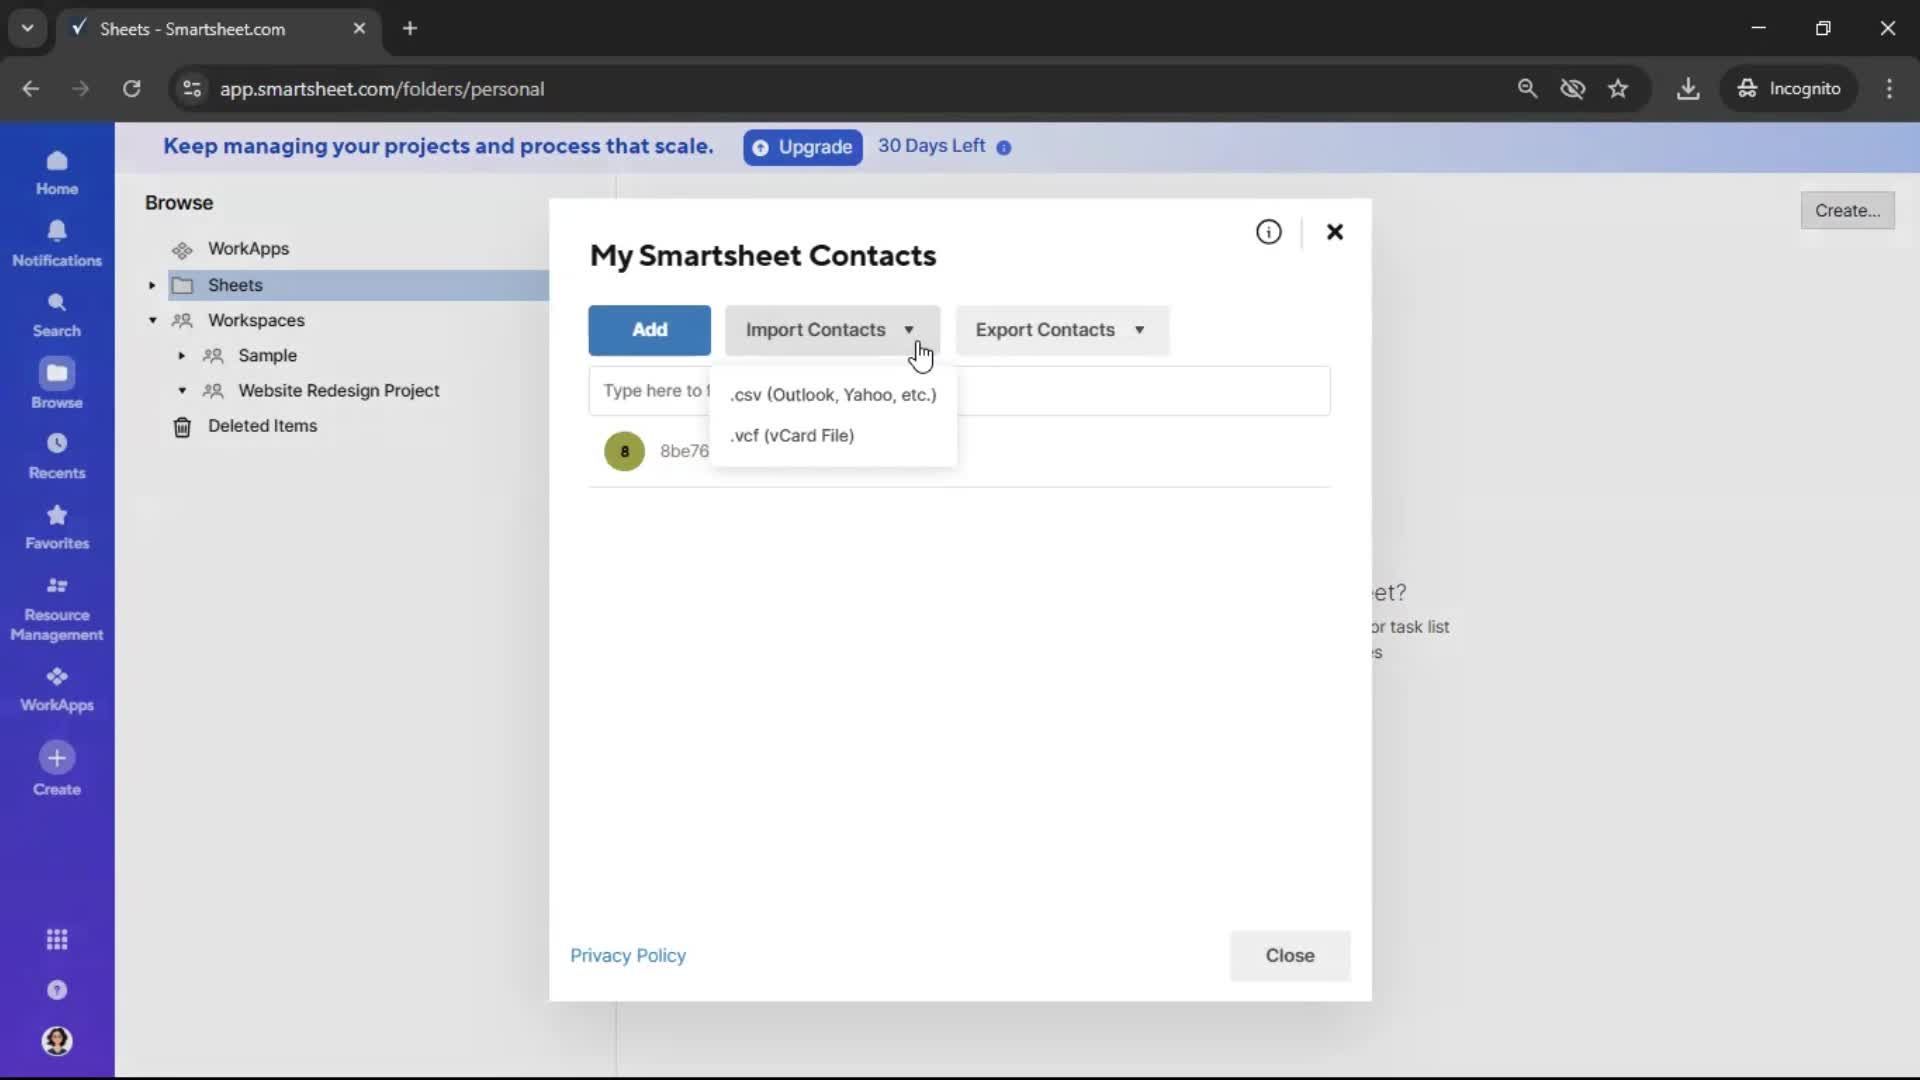
Task: Select .vcf (vCard File) import option
Action: tap(793, 435)
